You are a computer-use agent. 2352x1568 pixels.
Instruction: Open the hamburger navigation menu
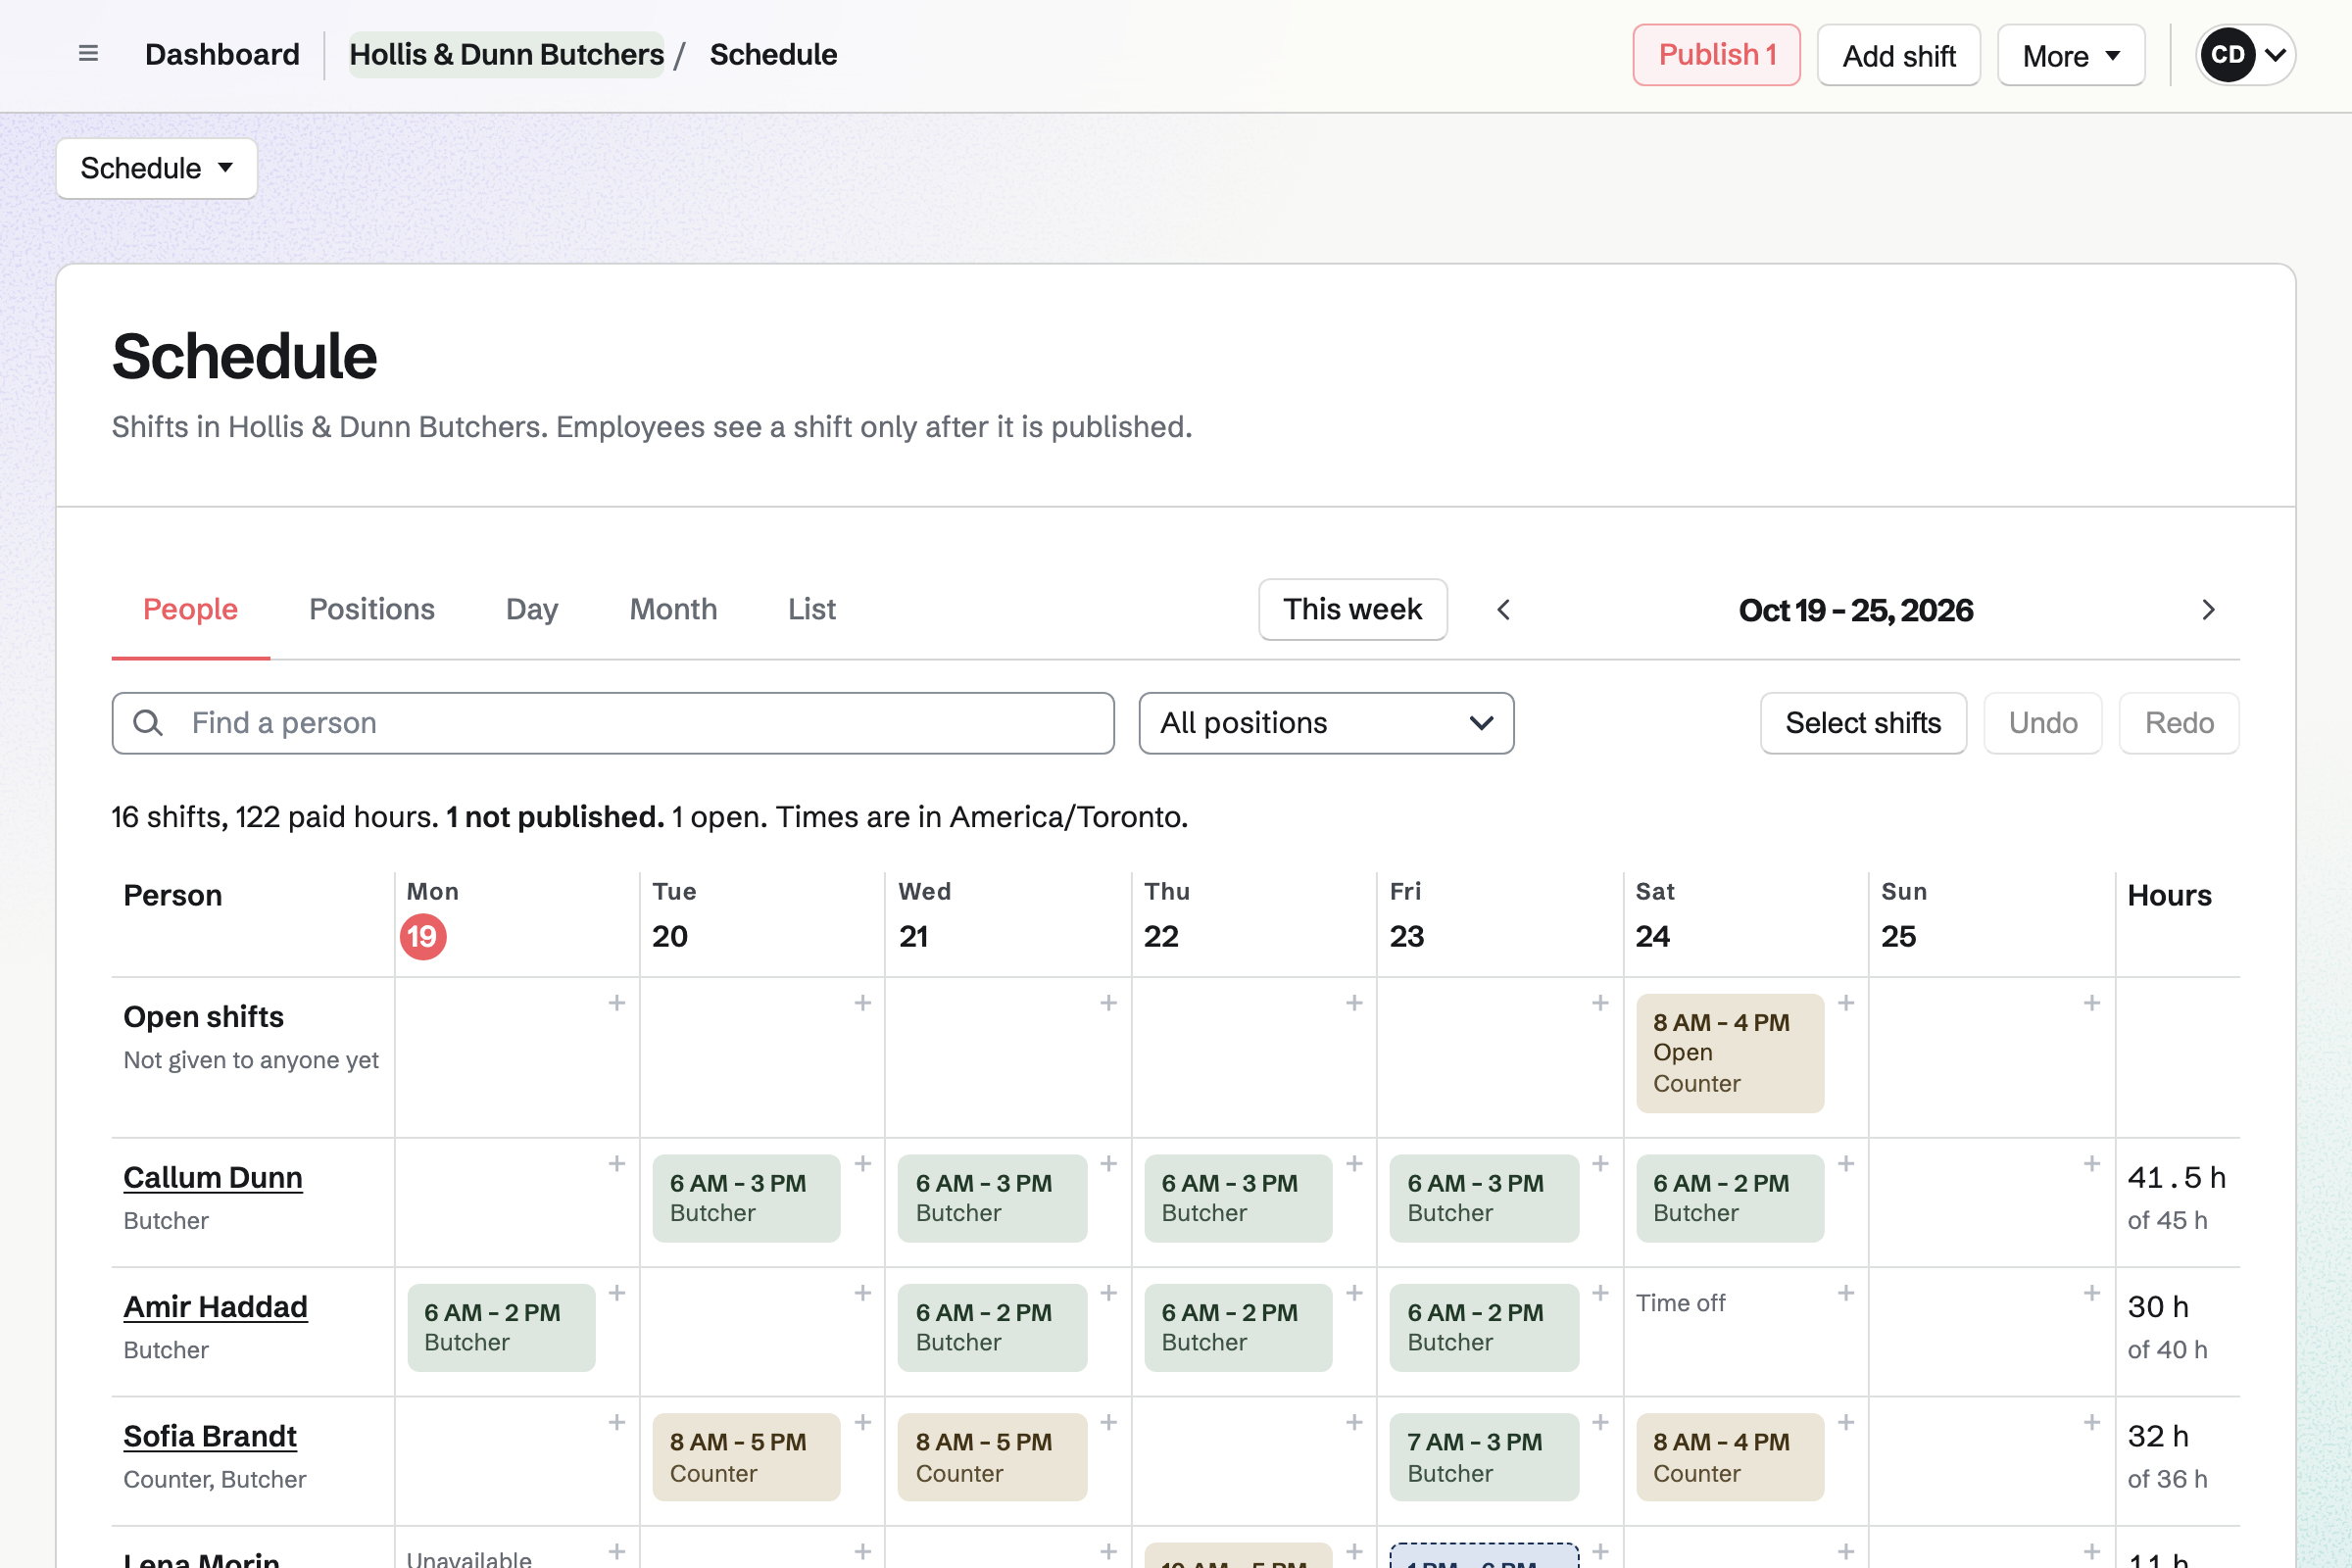click(88, 54)
